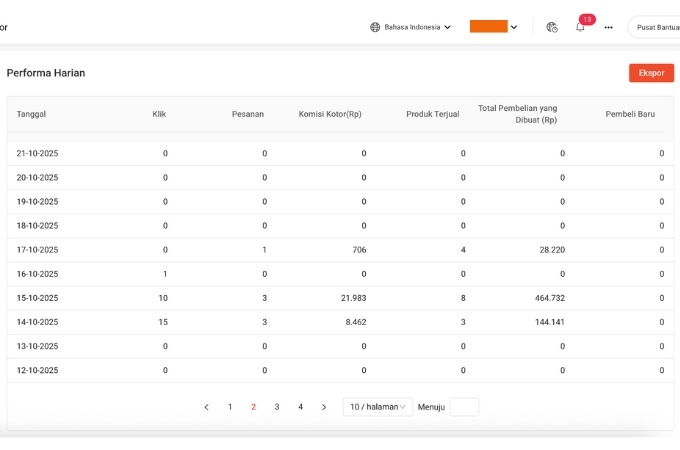
Task: Select the 15-10-2025 date cell
Action: pos(38,298)
